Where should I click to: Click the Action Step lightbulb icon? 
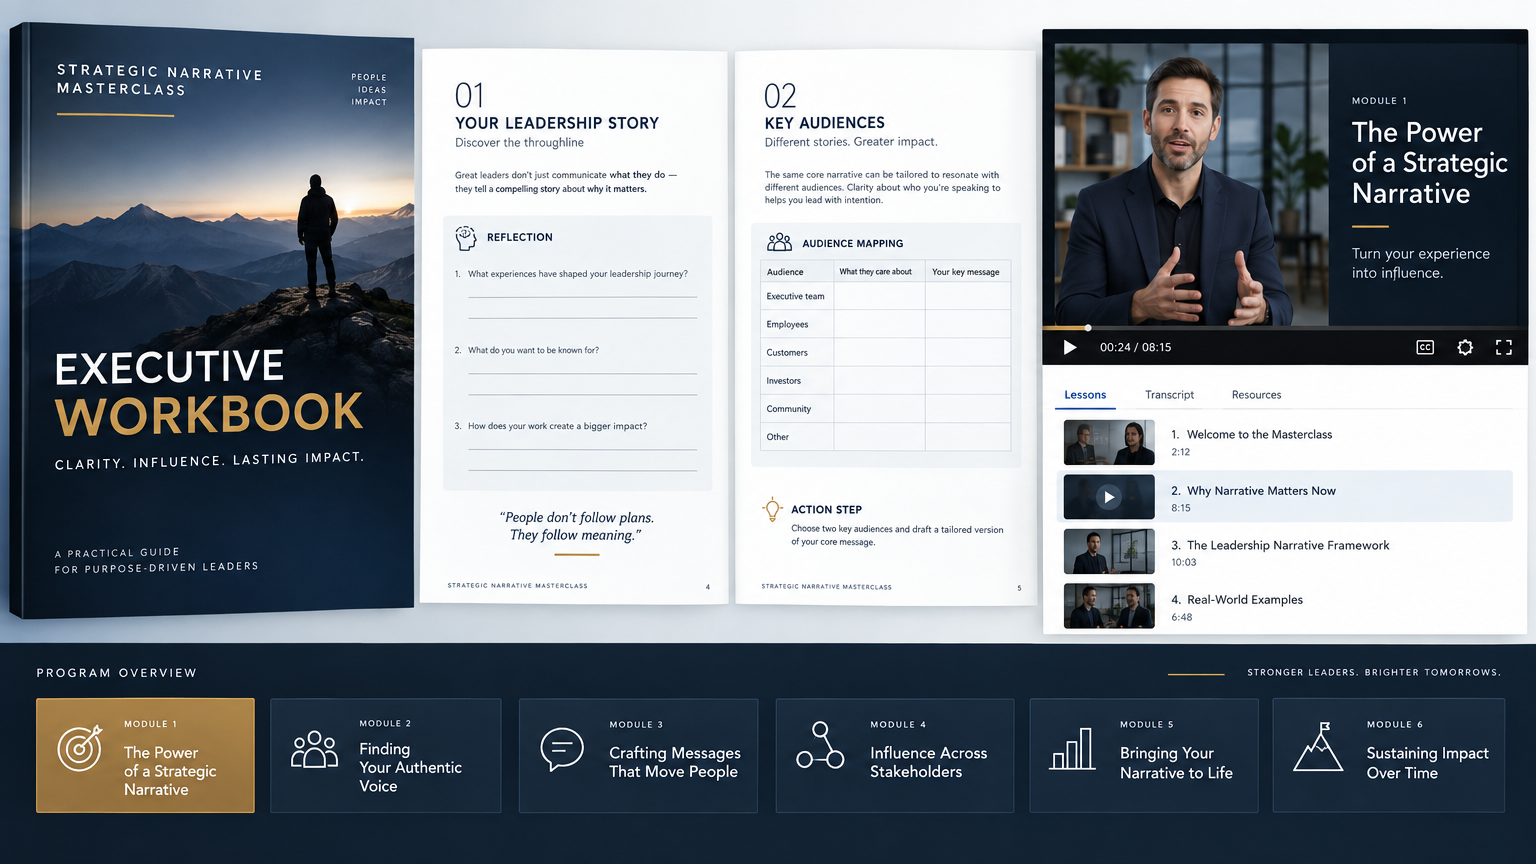[772, 510]
